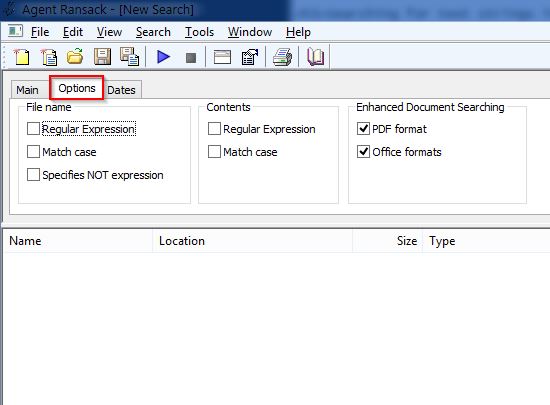Uncheck Office formats checkbox

[363, 152]
